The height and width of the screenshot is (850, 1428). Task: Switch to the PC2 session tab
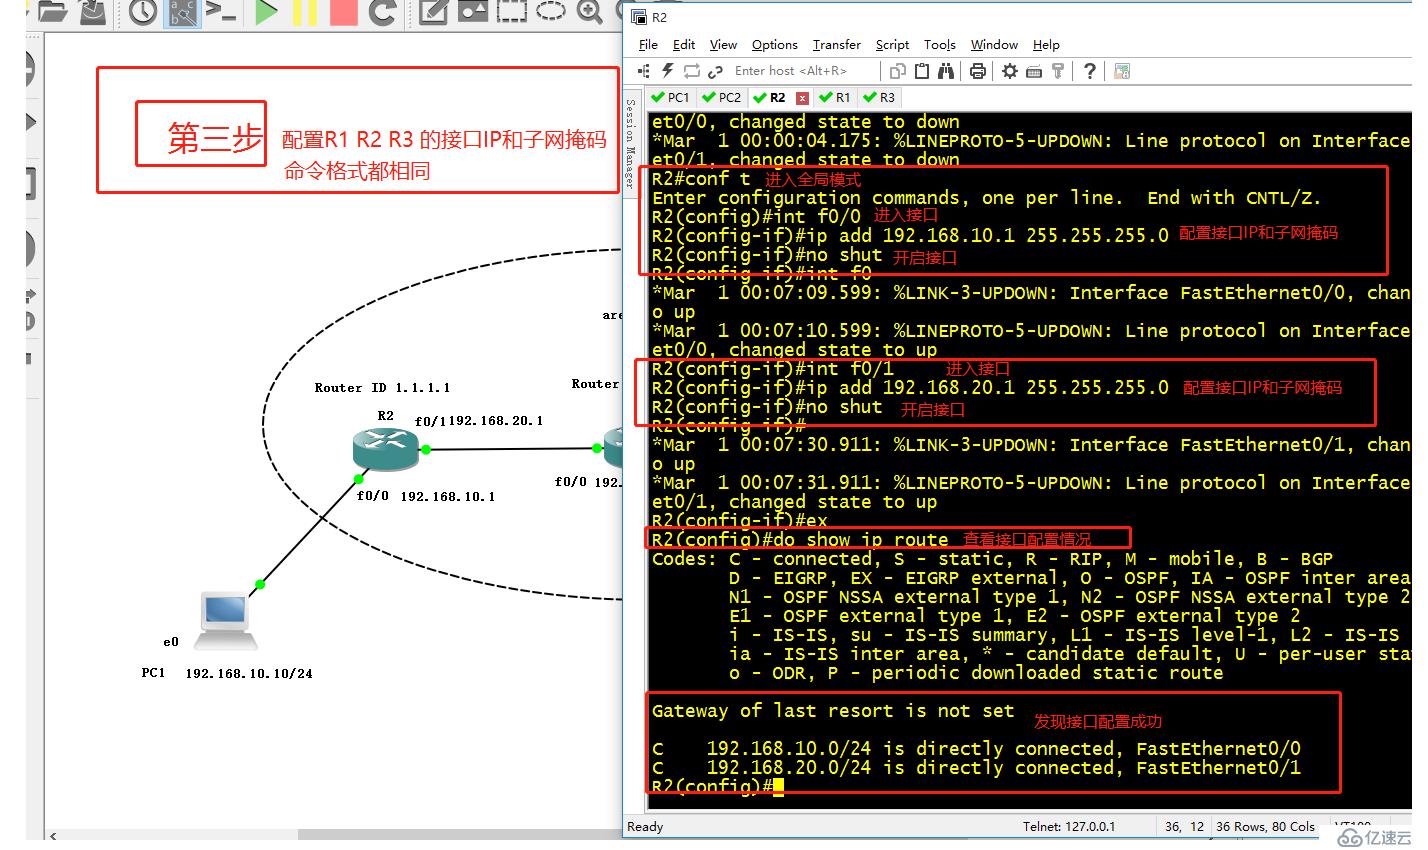coord(722,97)
